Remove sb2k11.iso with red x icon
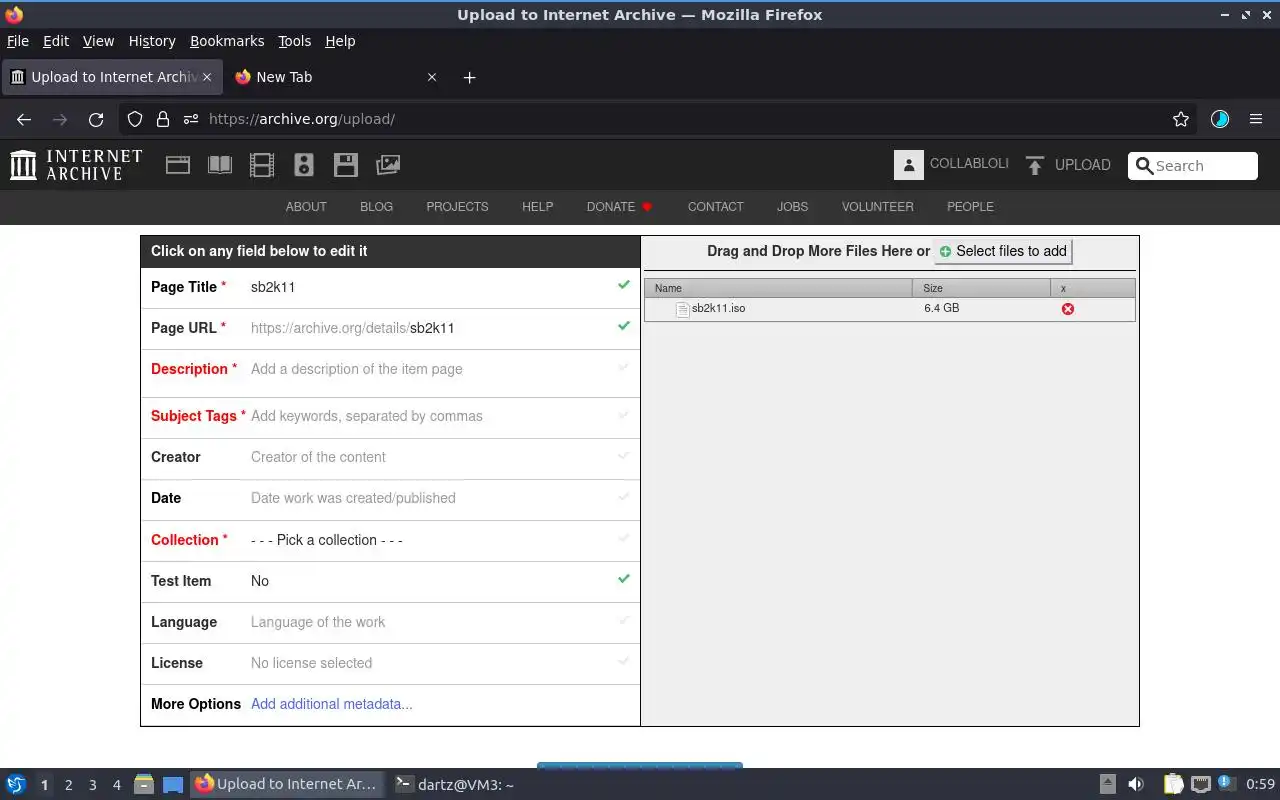The image size is (1280, 800). (x=1068, y=309)
